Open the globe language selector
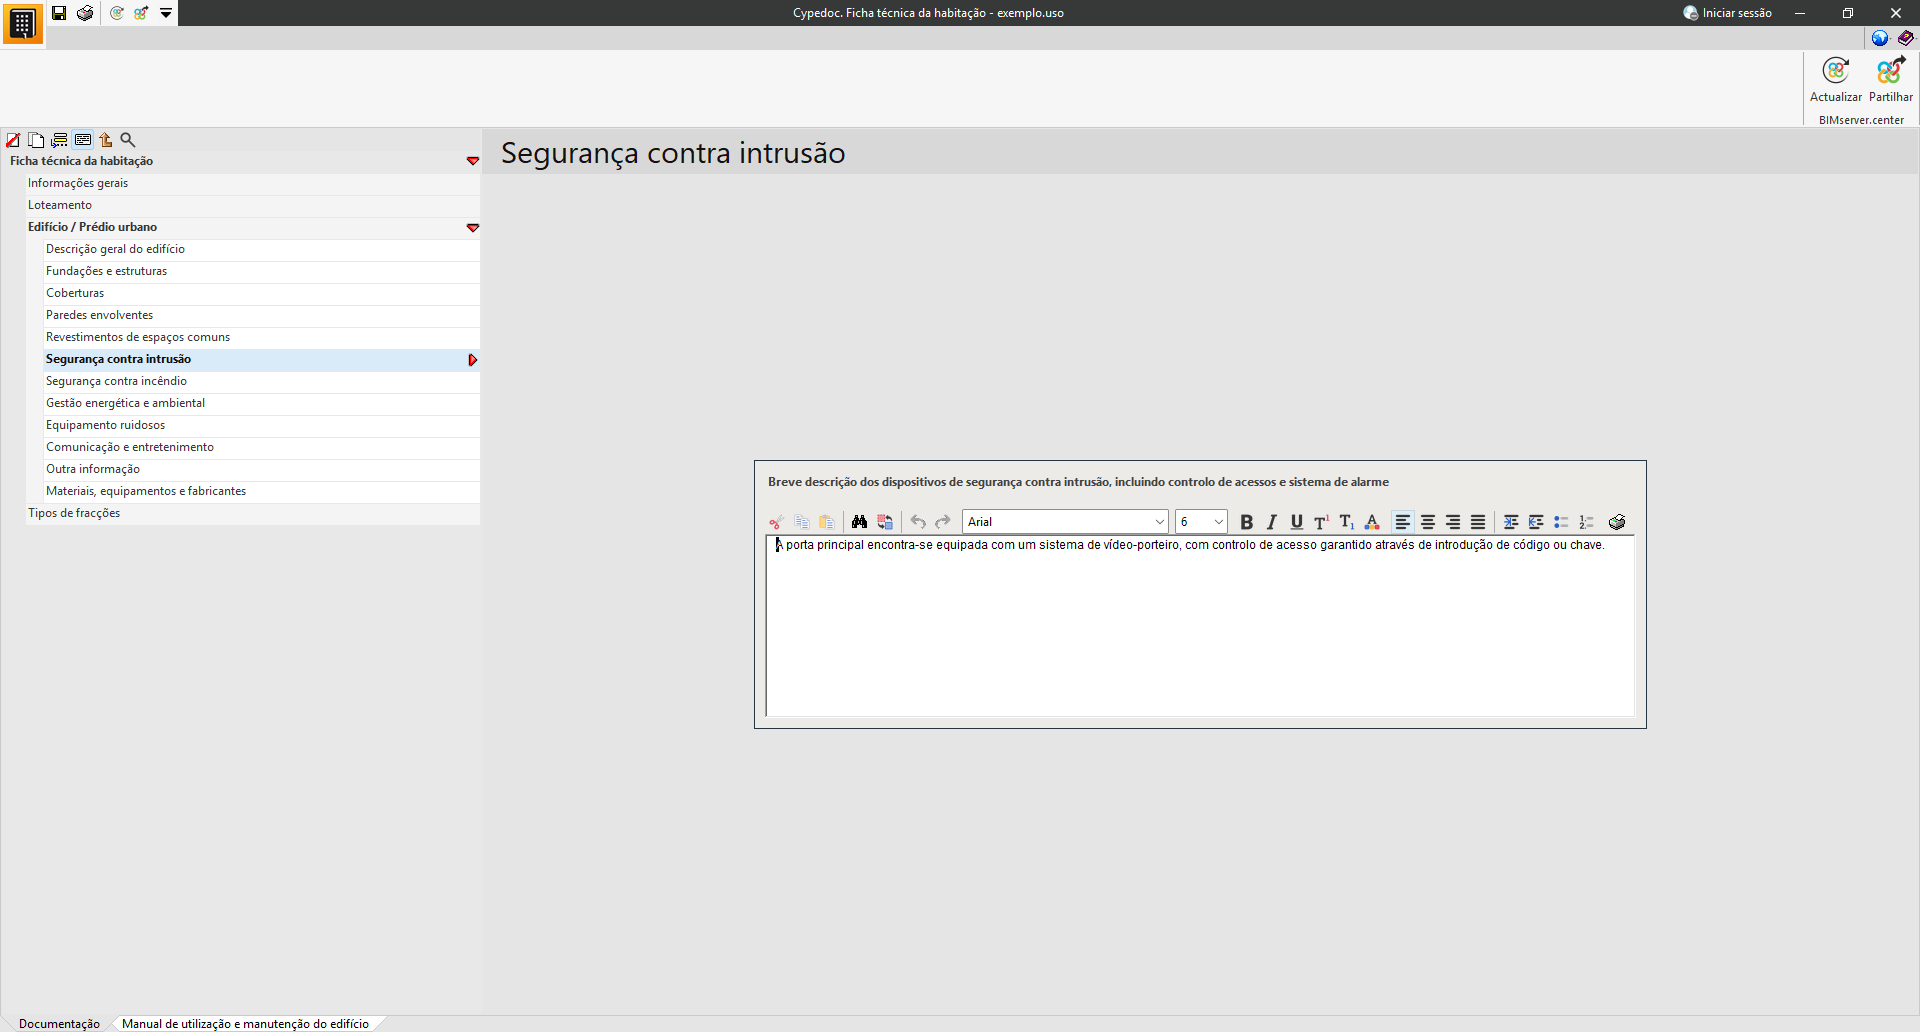Viewport: 1920px width, 1032px height. (1880, 38)
